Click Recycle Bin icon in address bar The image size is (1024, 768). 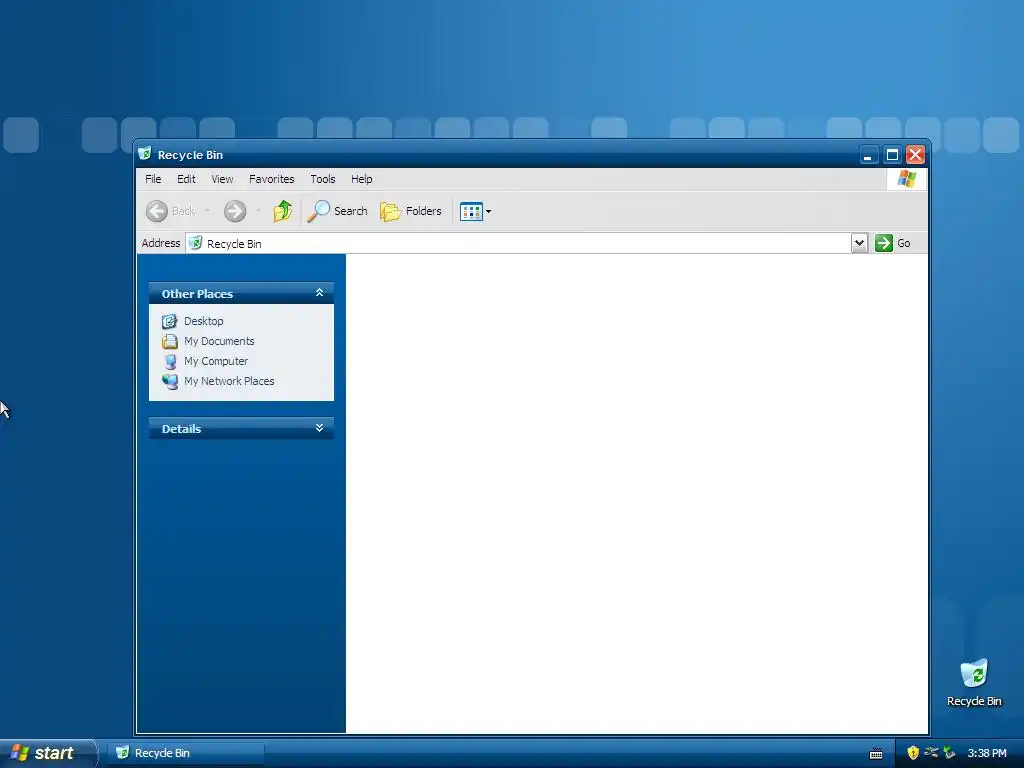tap(195, 243)
